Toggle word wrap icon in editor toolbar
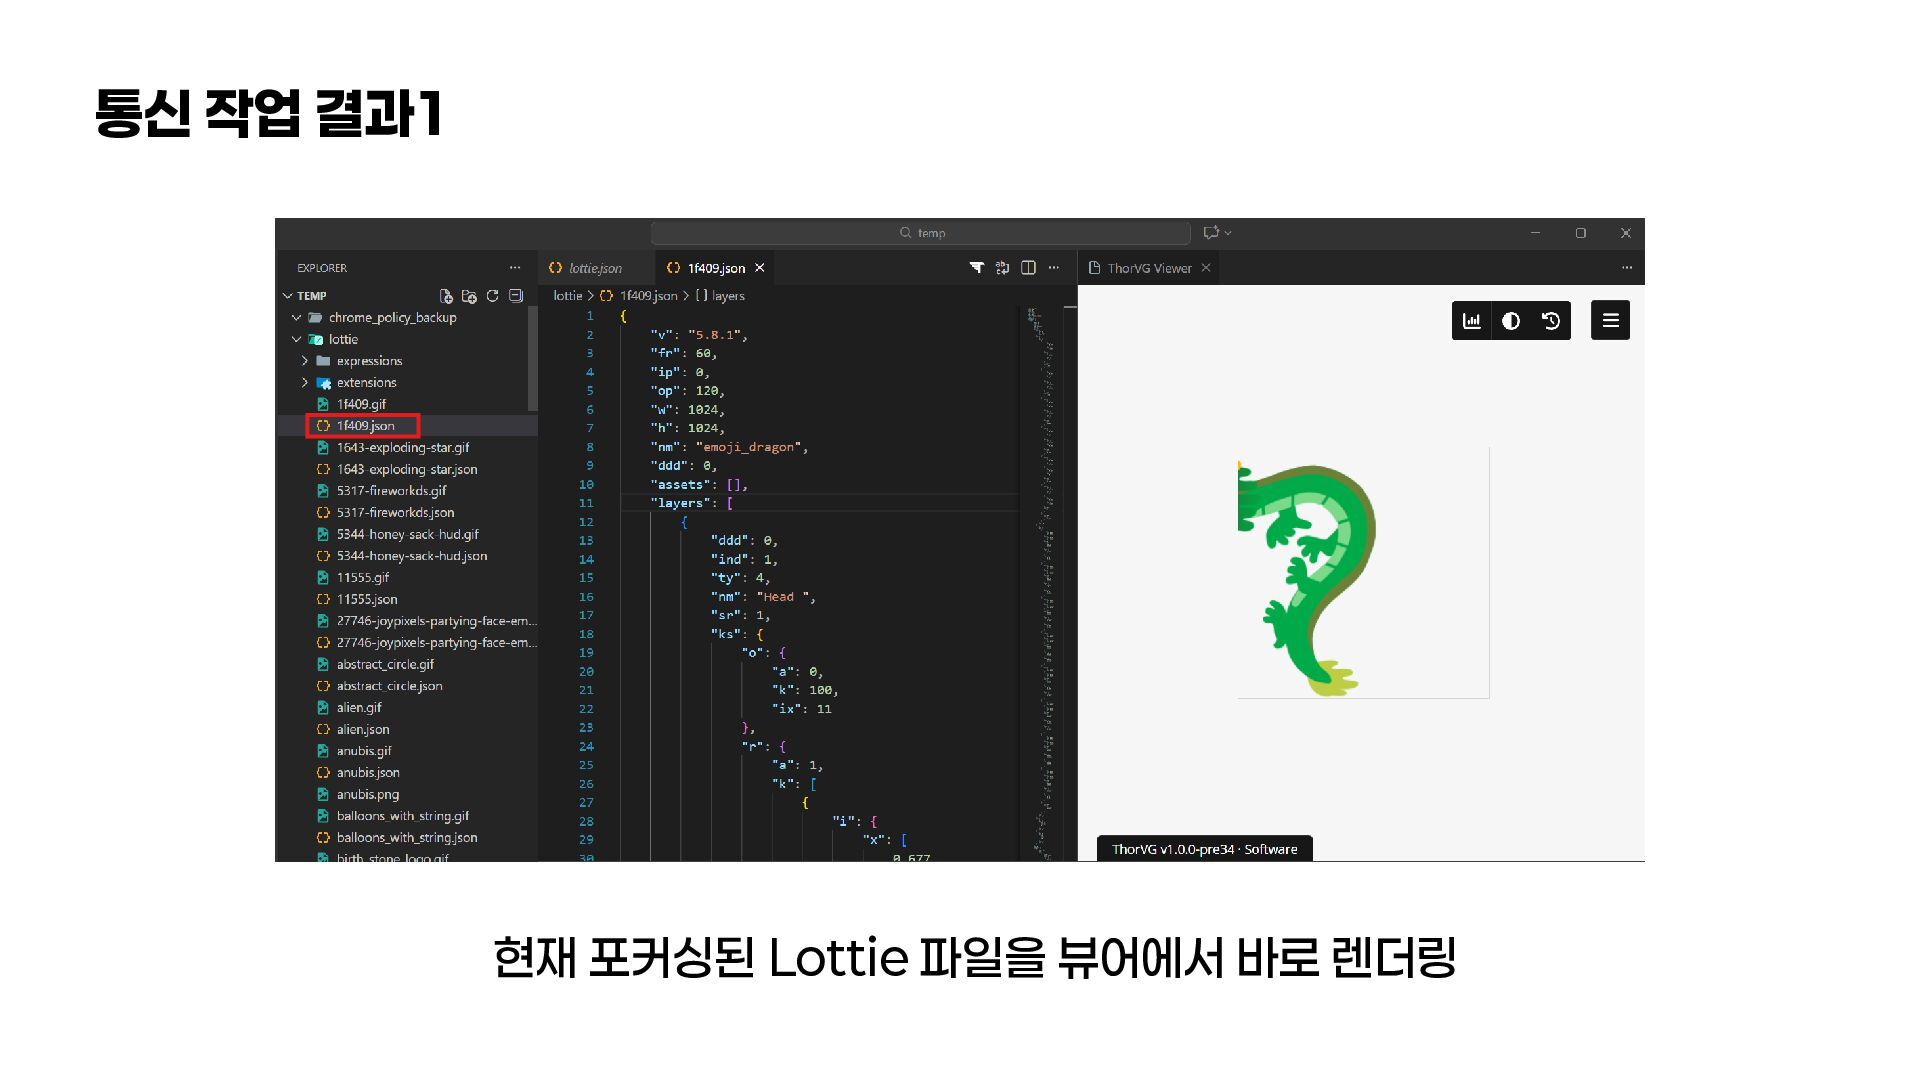The width and height of the screenshot is (1920, 1080). click(x=1002, y=268)
